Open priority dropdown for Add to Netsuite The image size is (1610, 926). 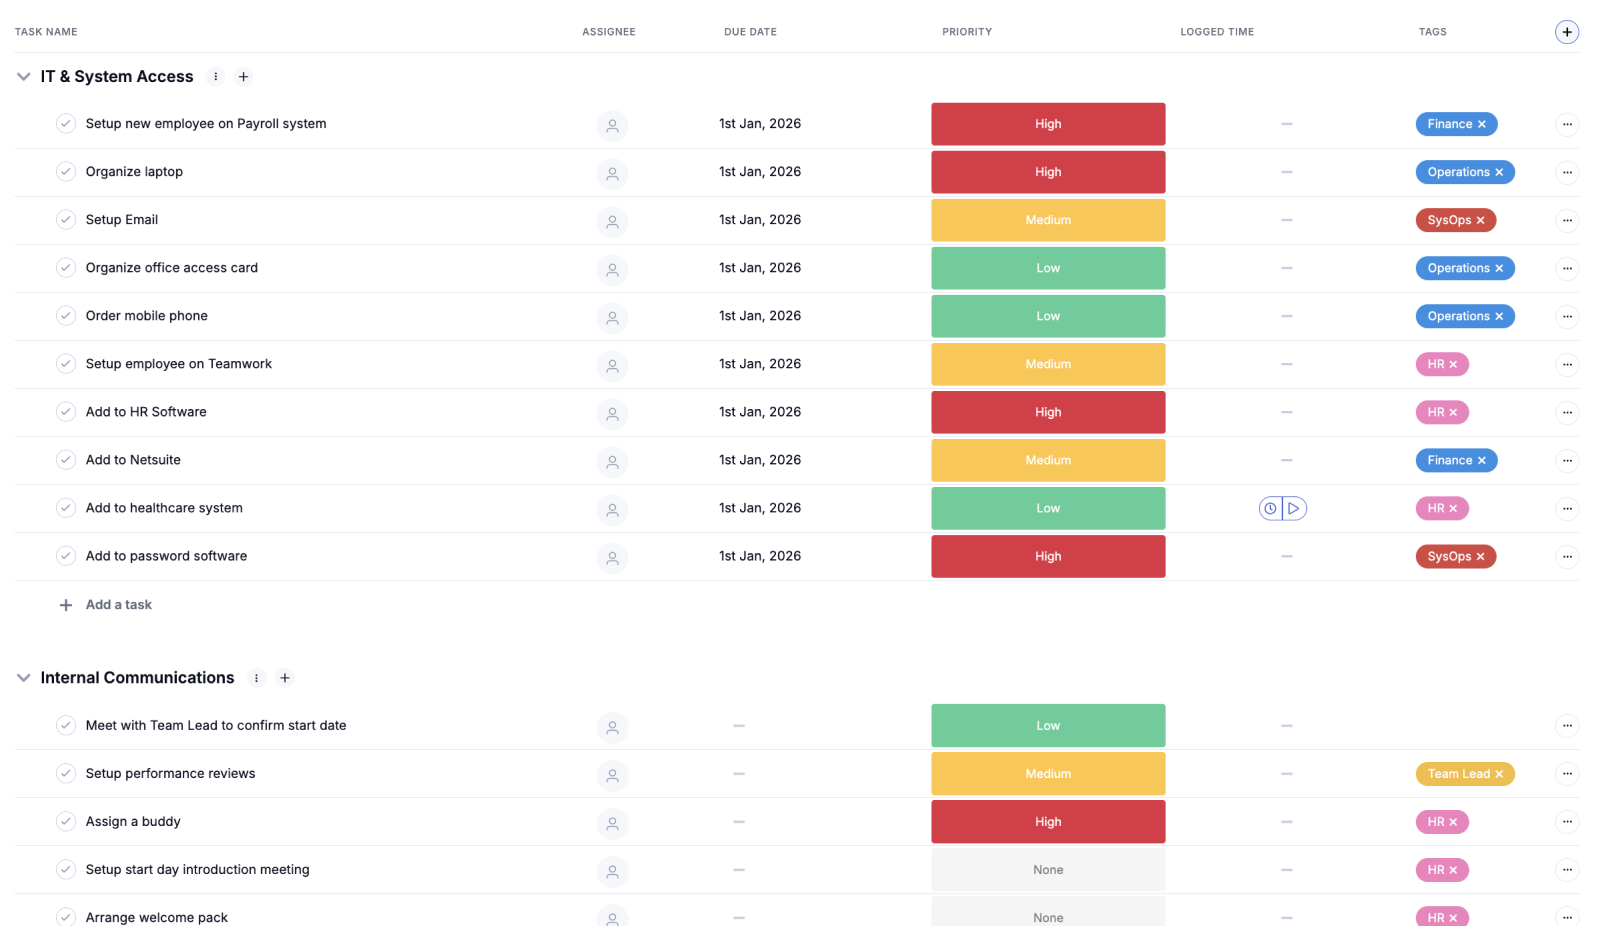point(1047,461)
